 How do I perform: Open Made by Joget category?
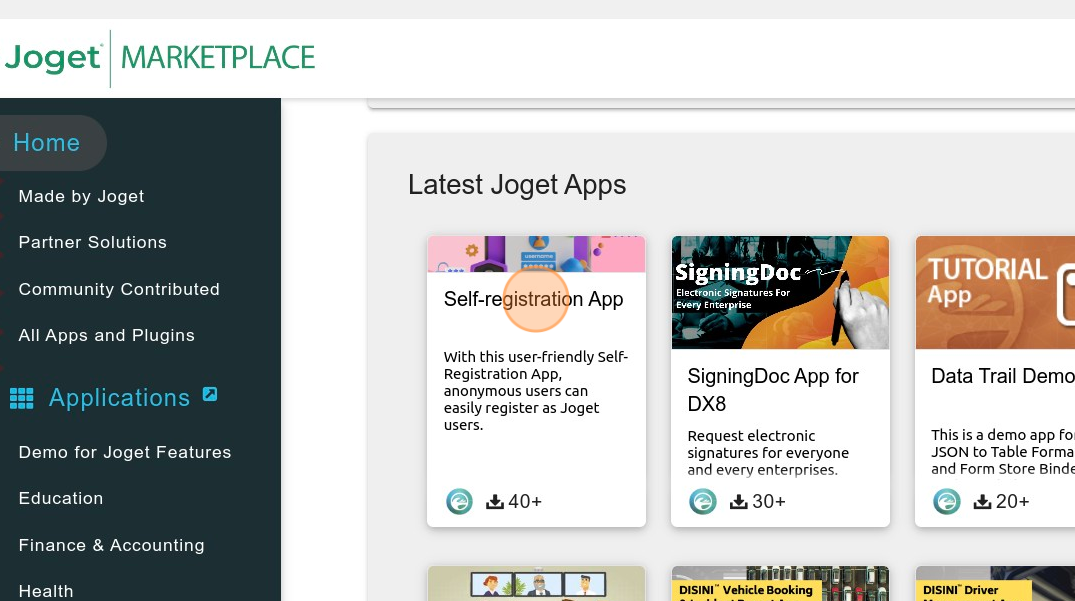tap(82, 196)
